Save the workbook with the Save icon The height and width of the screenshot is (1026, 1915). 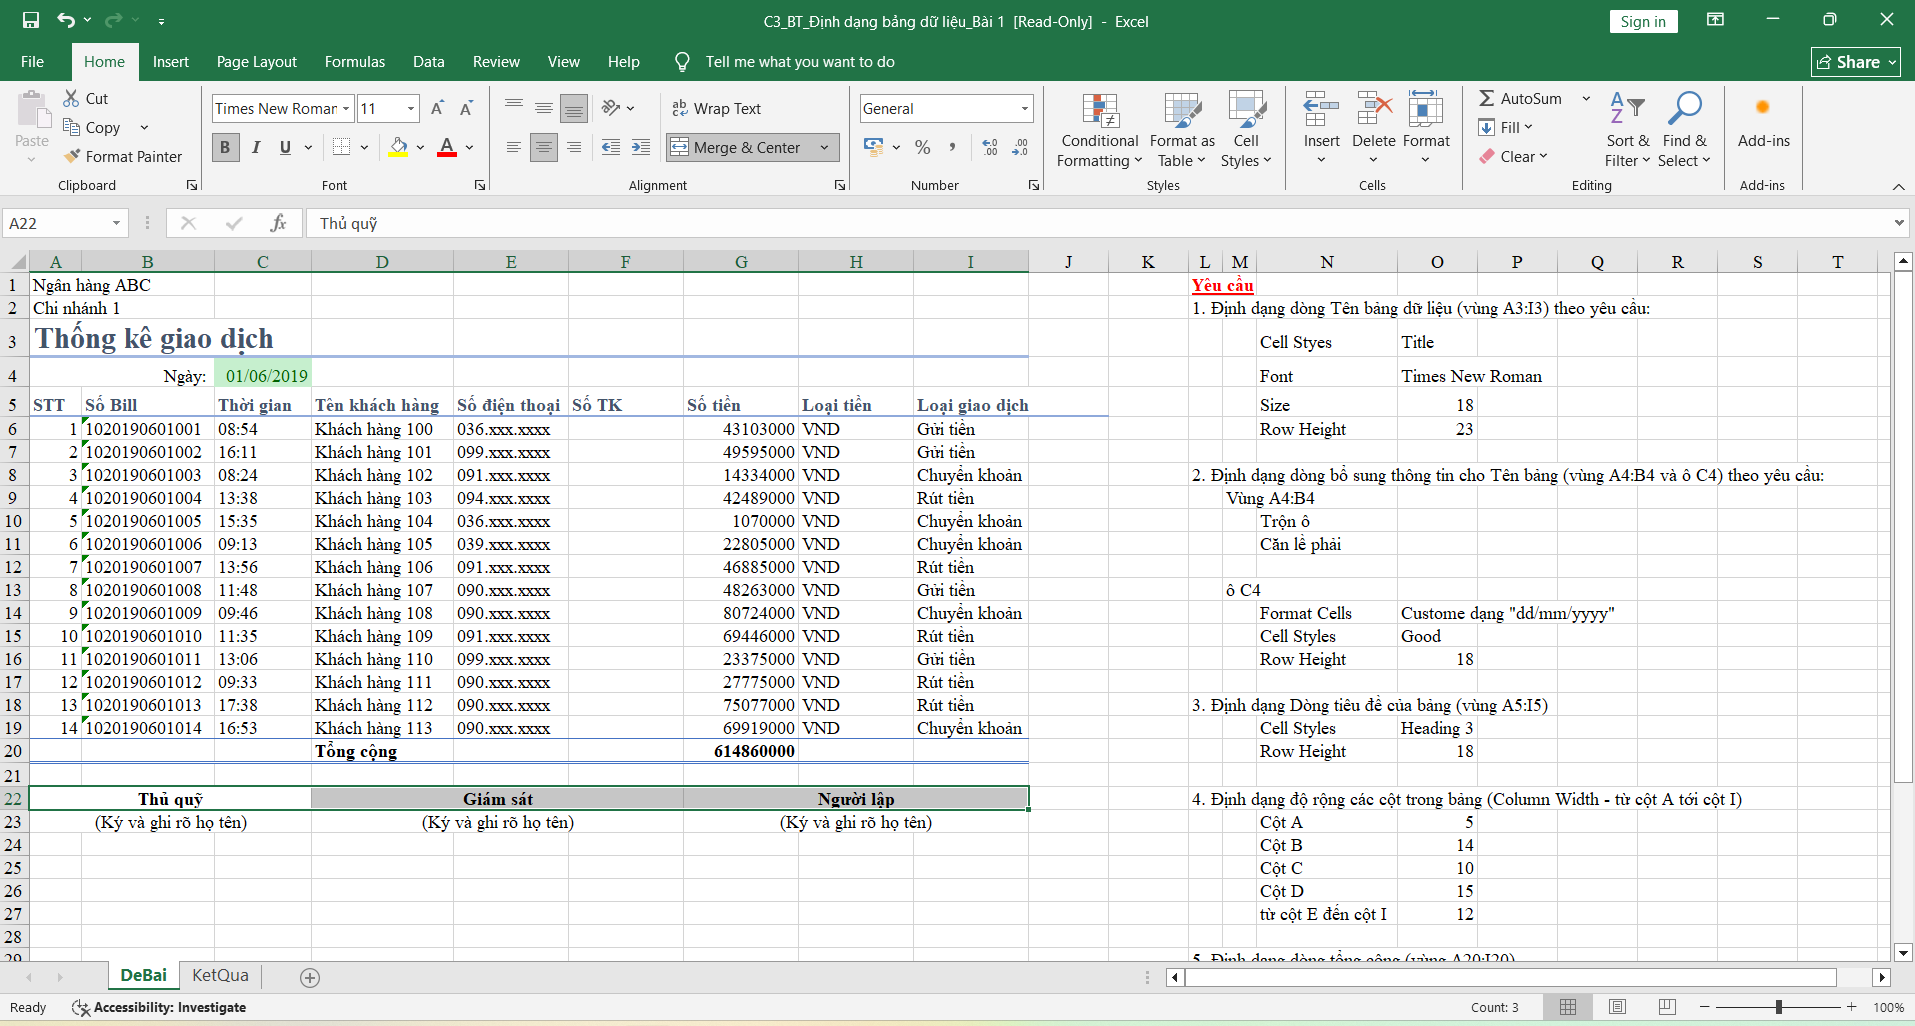(x=31, y=20)
